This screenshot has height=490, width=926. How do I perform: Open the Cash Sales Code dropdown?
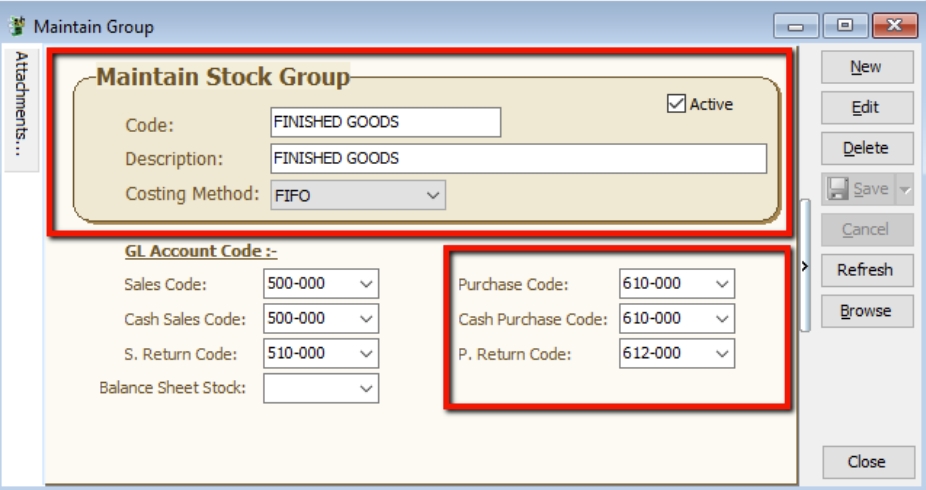[365, 318]
